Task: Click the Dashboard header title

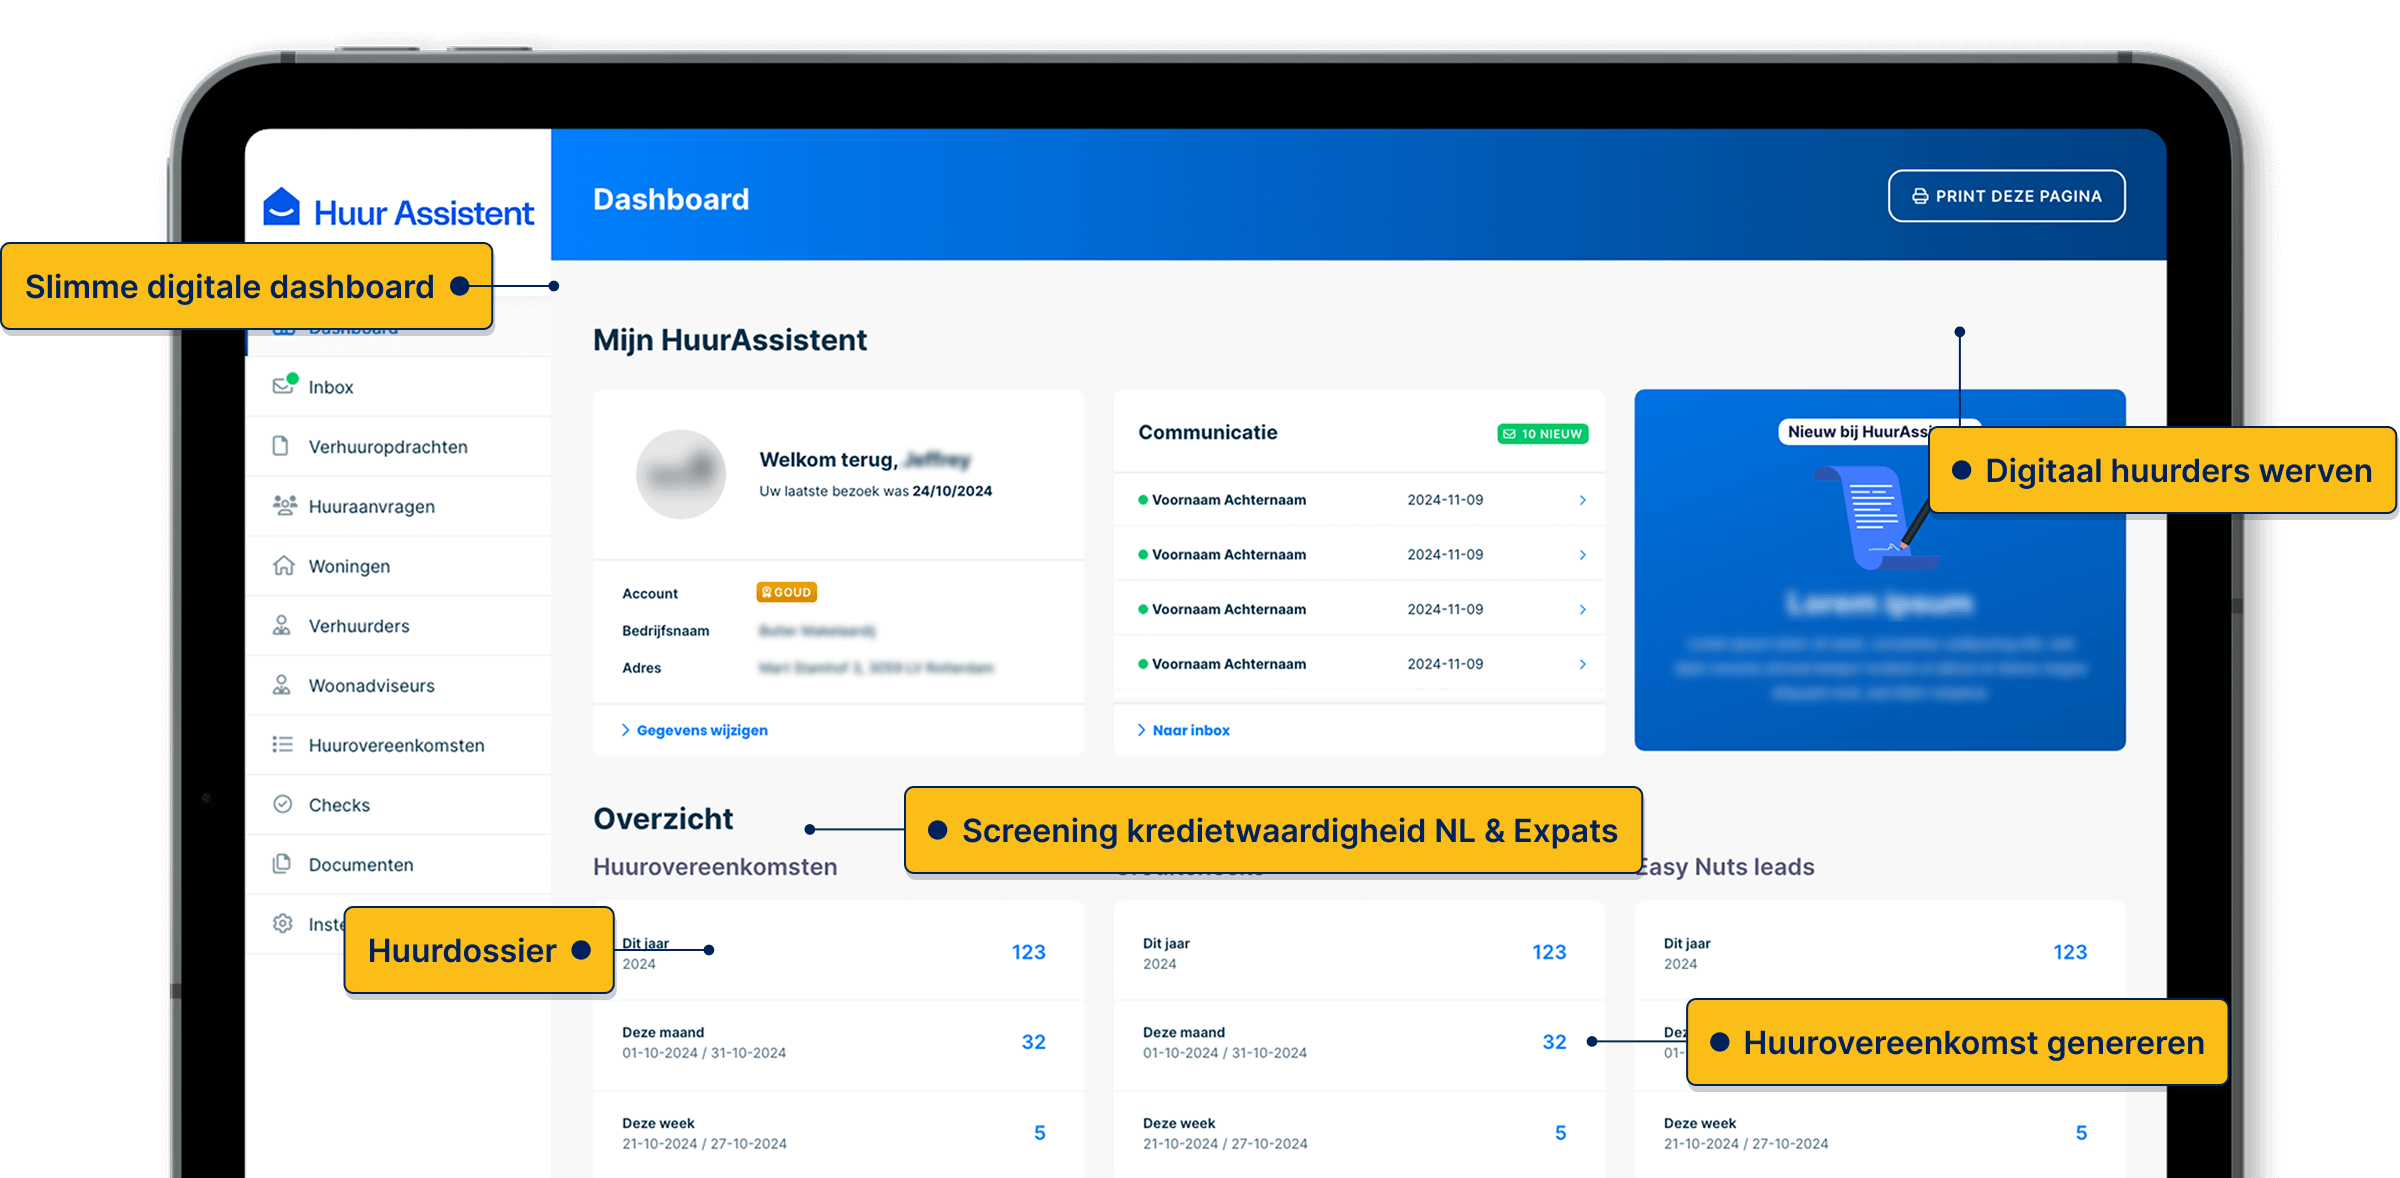Action: pyautogui.click(x=671, y=199)
